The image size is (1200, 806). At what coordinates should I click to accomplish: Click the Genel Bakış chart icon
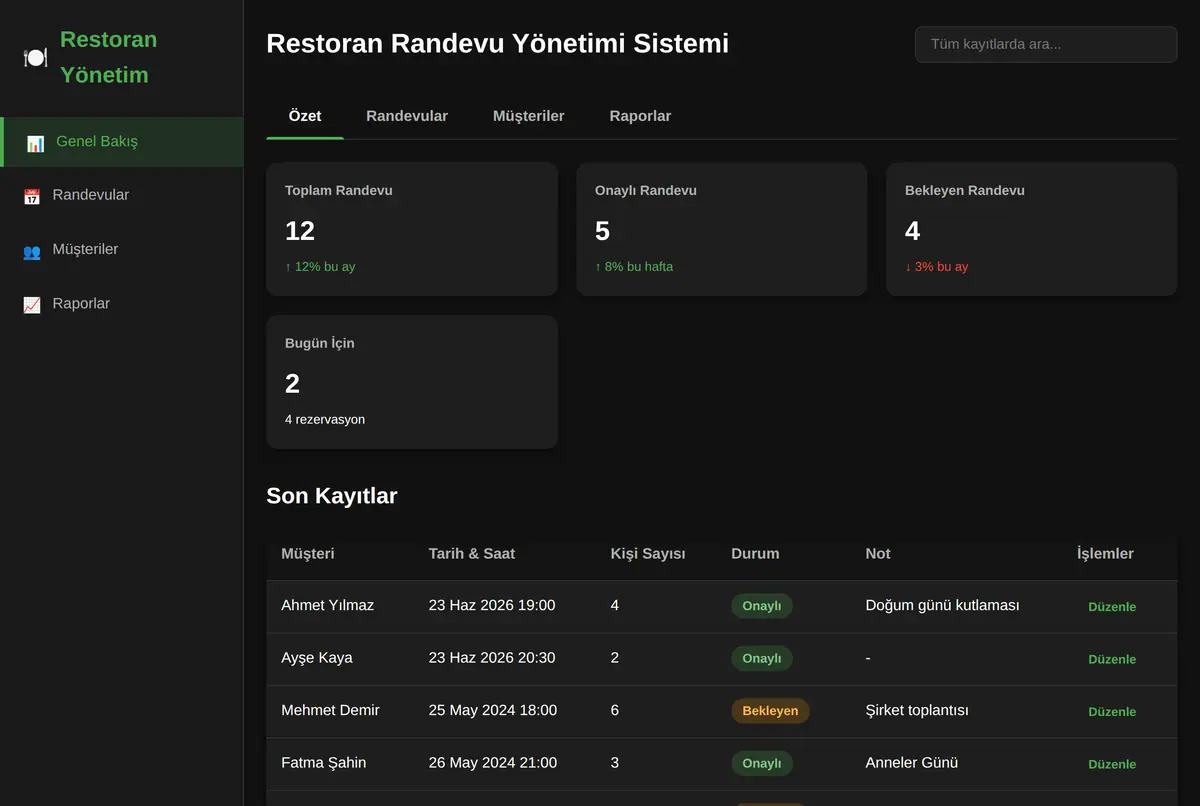[x=35, y=143]
